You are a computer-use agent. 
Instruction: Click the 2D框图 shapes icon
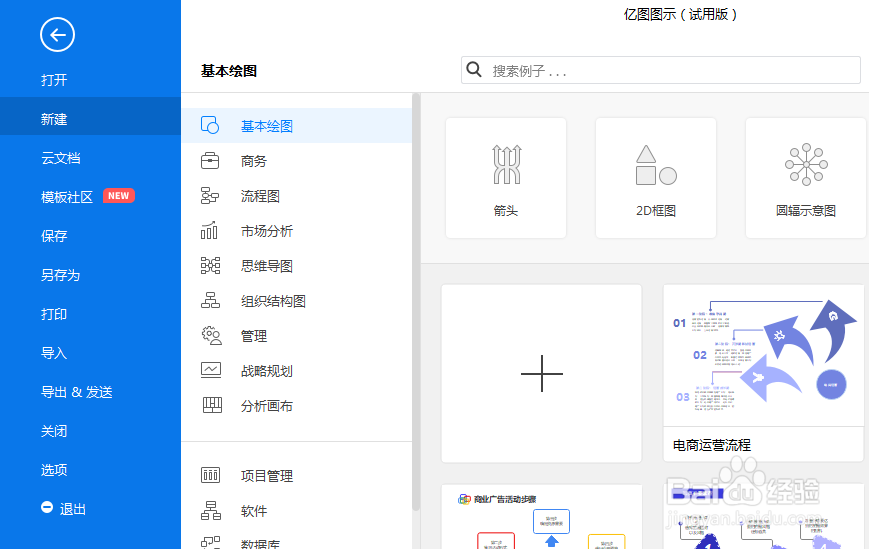coord(656,165)
